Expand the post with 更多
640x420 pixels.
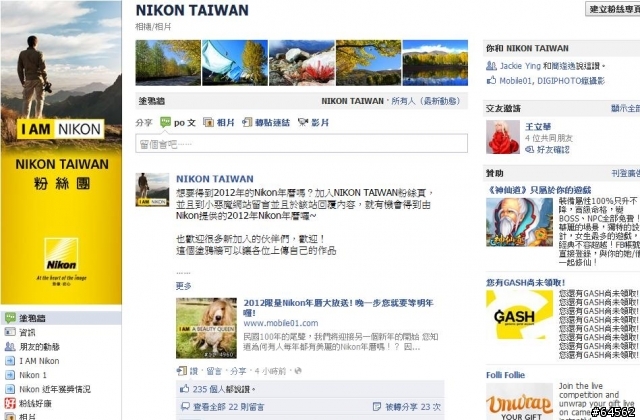[183, 286]
